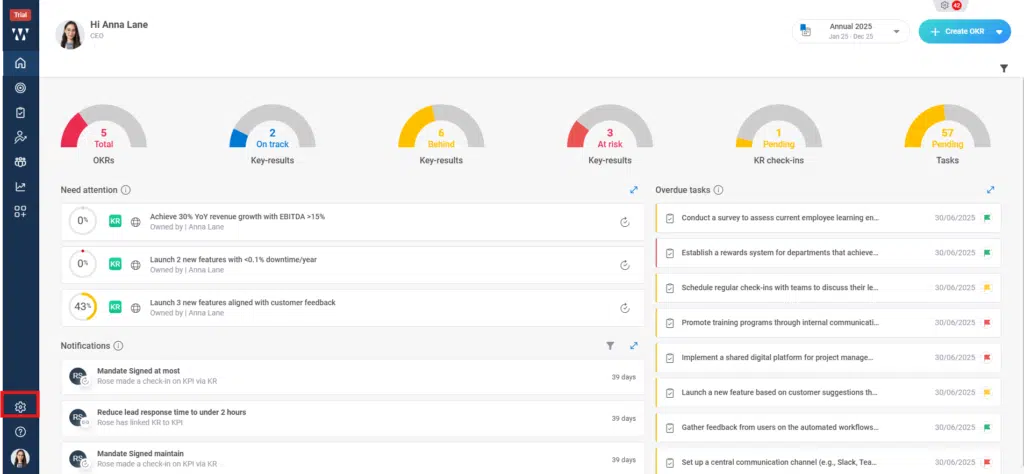Open the Teams icon in the sidebar
The image size is (1024, 474).
[x=20, y=162]
